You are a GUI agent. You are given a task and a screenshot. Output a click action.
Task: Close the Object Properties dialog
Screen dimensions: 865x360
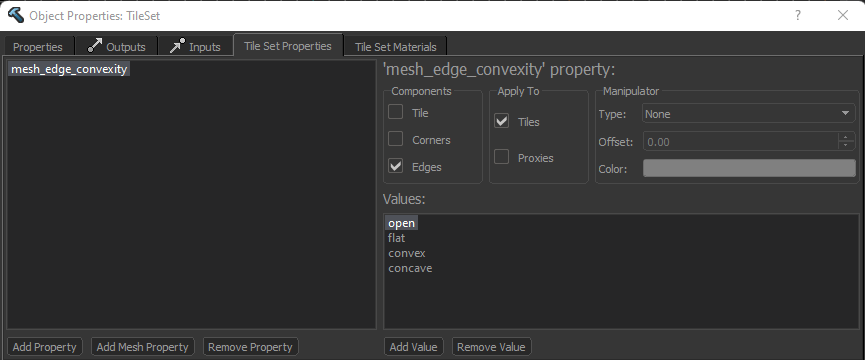coord(843,15)
